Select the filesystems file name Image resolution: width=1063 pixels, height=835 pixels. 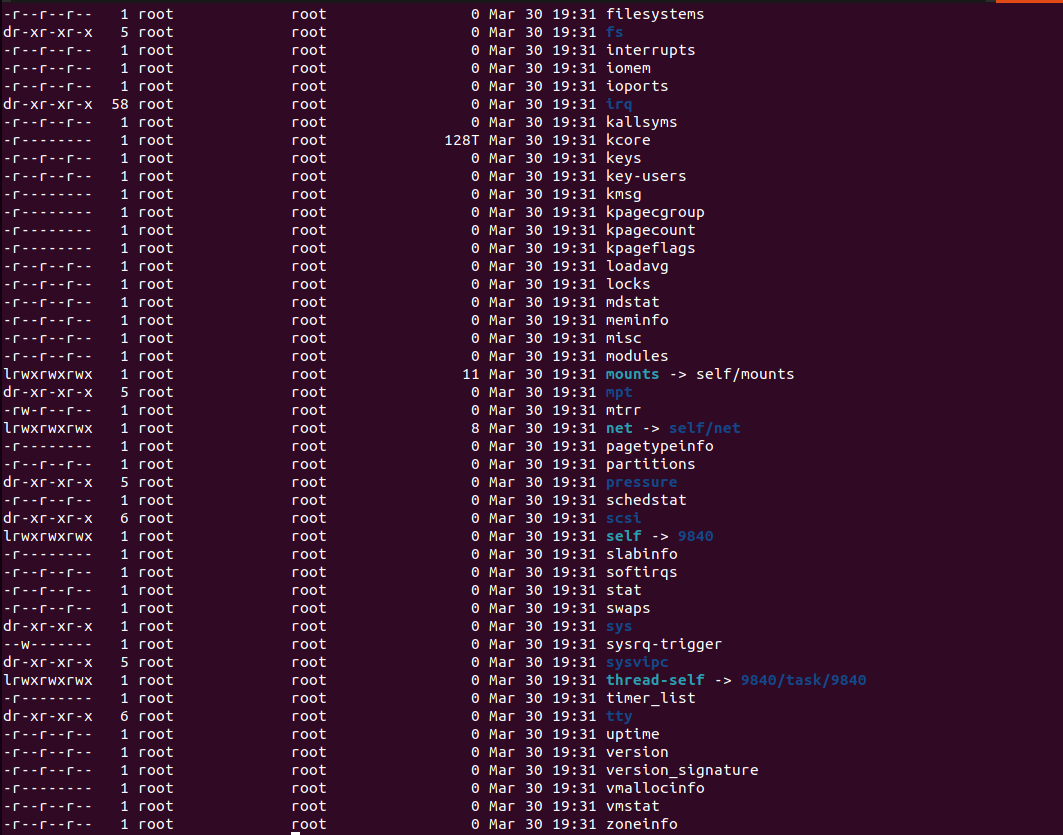point(655,14)
